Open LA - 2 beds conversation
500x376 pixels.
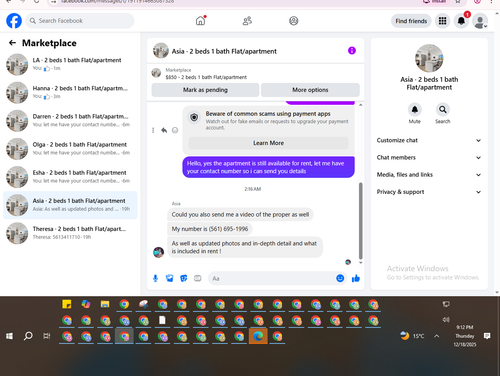[x=70, y=64]
